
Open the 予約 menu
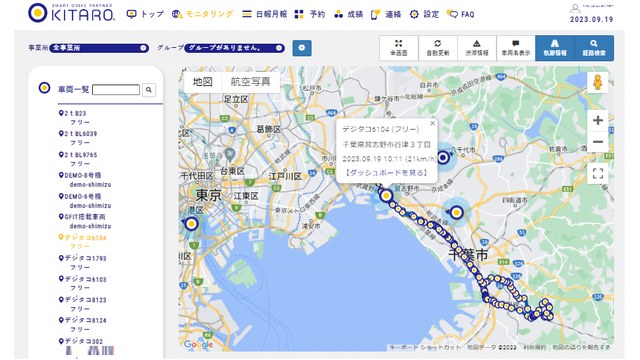(310, 14)
